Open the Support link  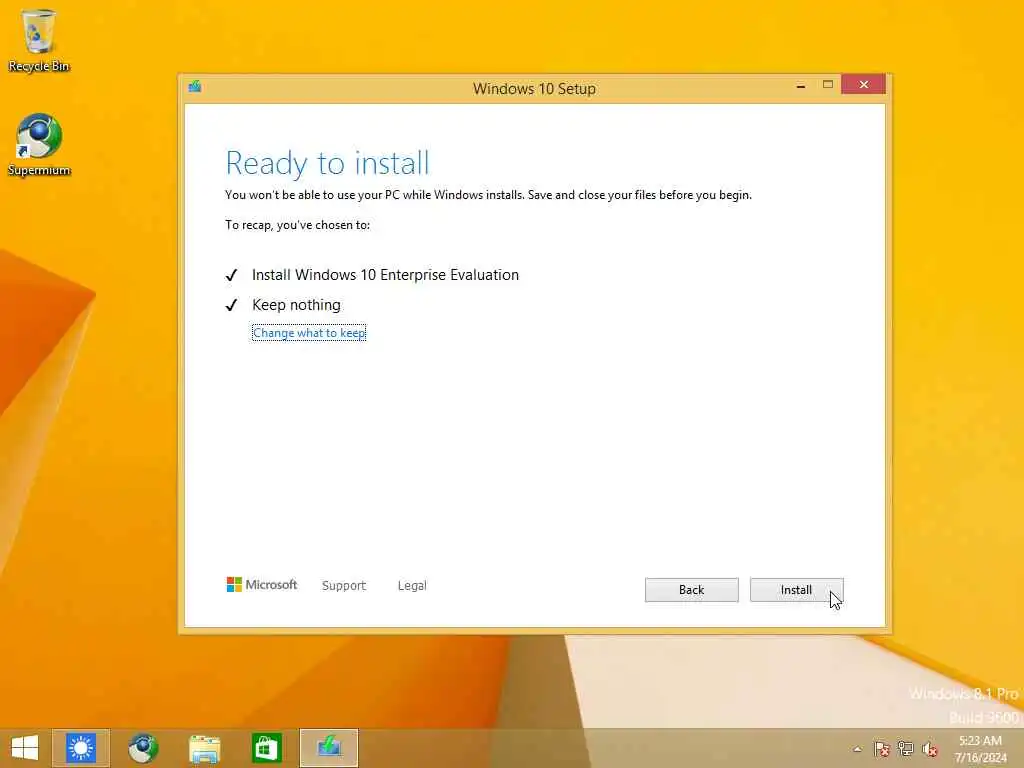pos(344,586)
